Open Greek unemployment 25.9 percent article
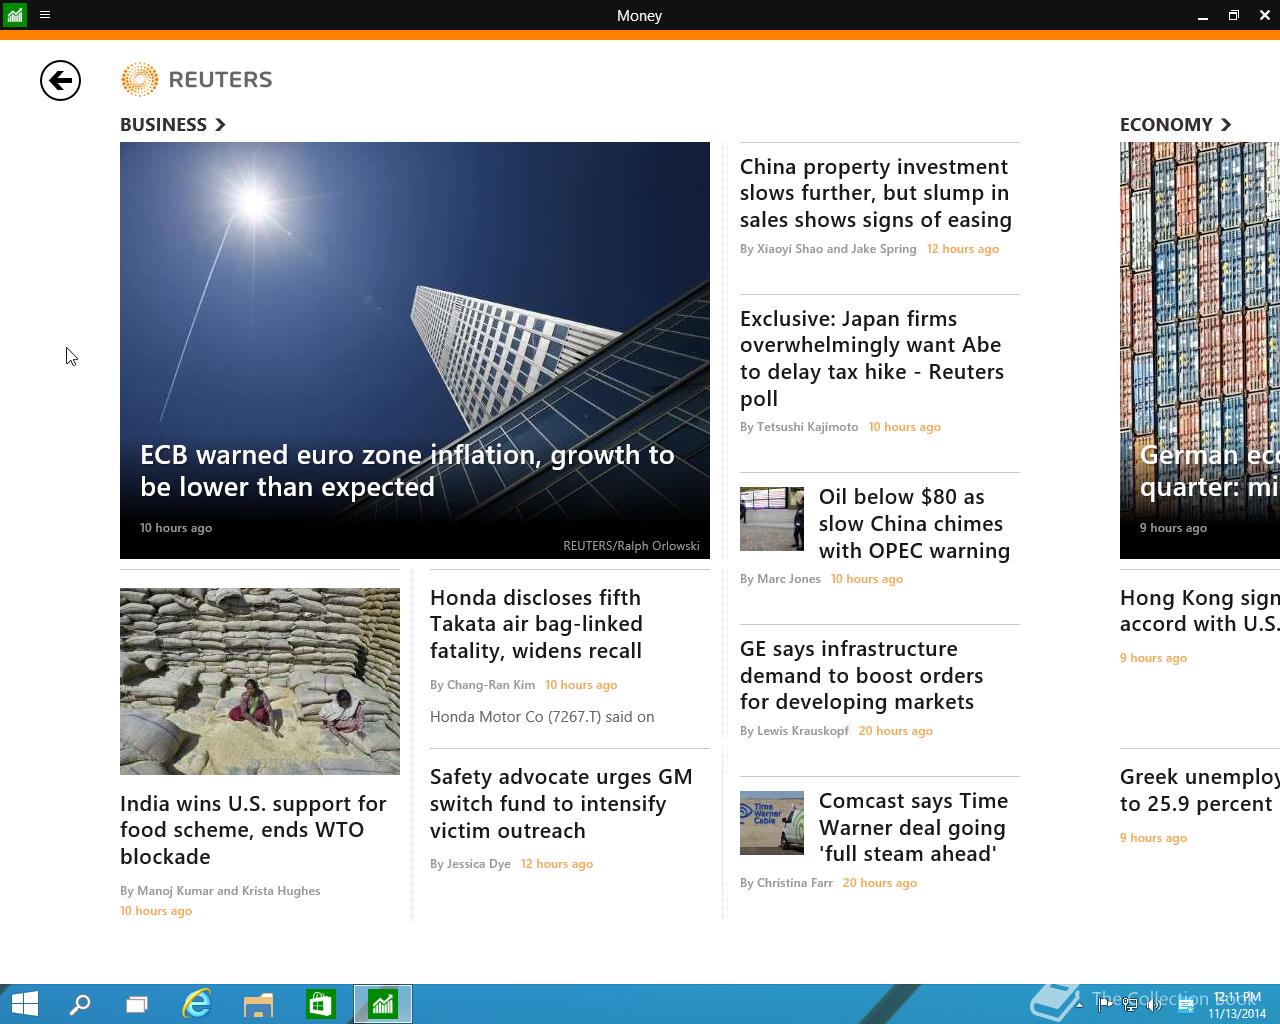Screen dimensions: 1280x1024 click(x=1200, y=790)
